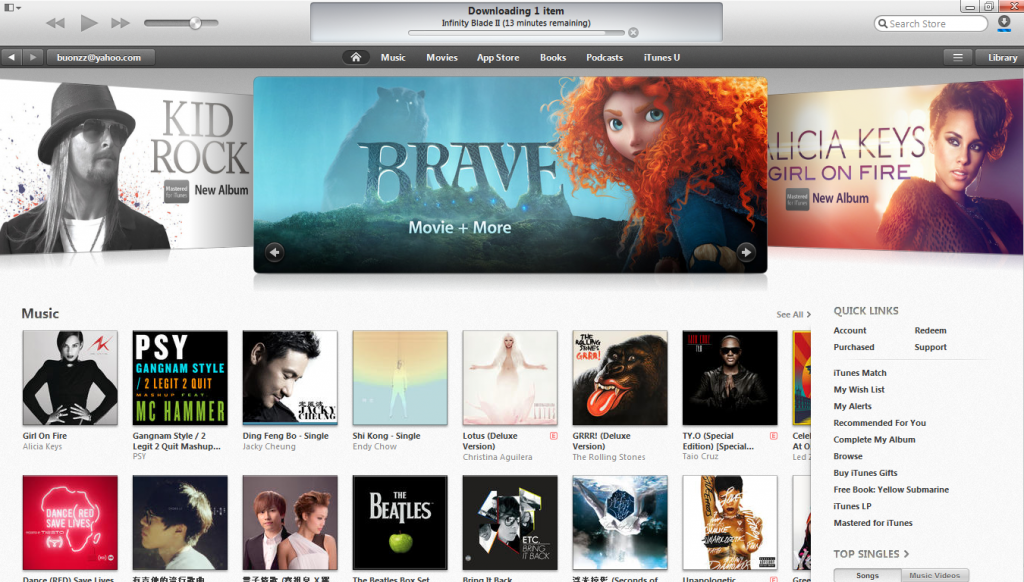Screen dimensions: 1024x582
Task: Switch Top Singles to Music Videos
Action: point(935,575)
